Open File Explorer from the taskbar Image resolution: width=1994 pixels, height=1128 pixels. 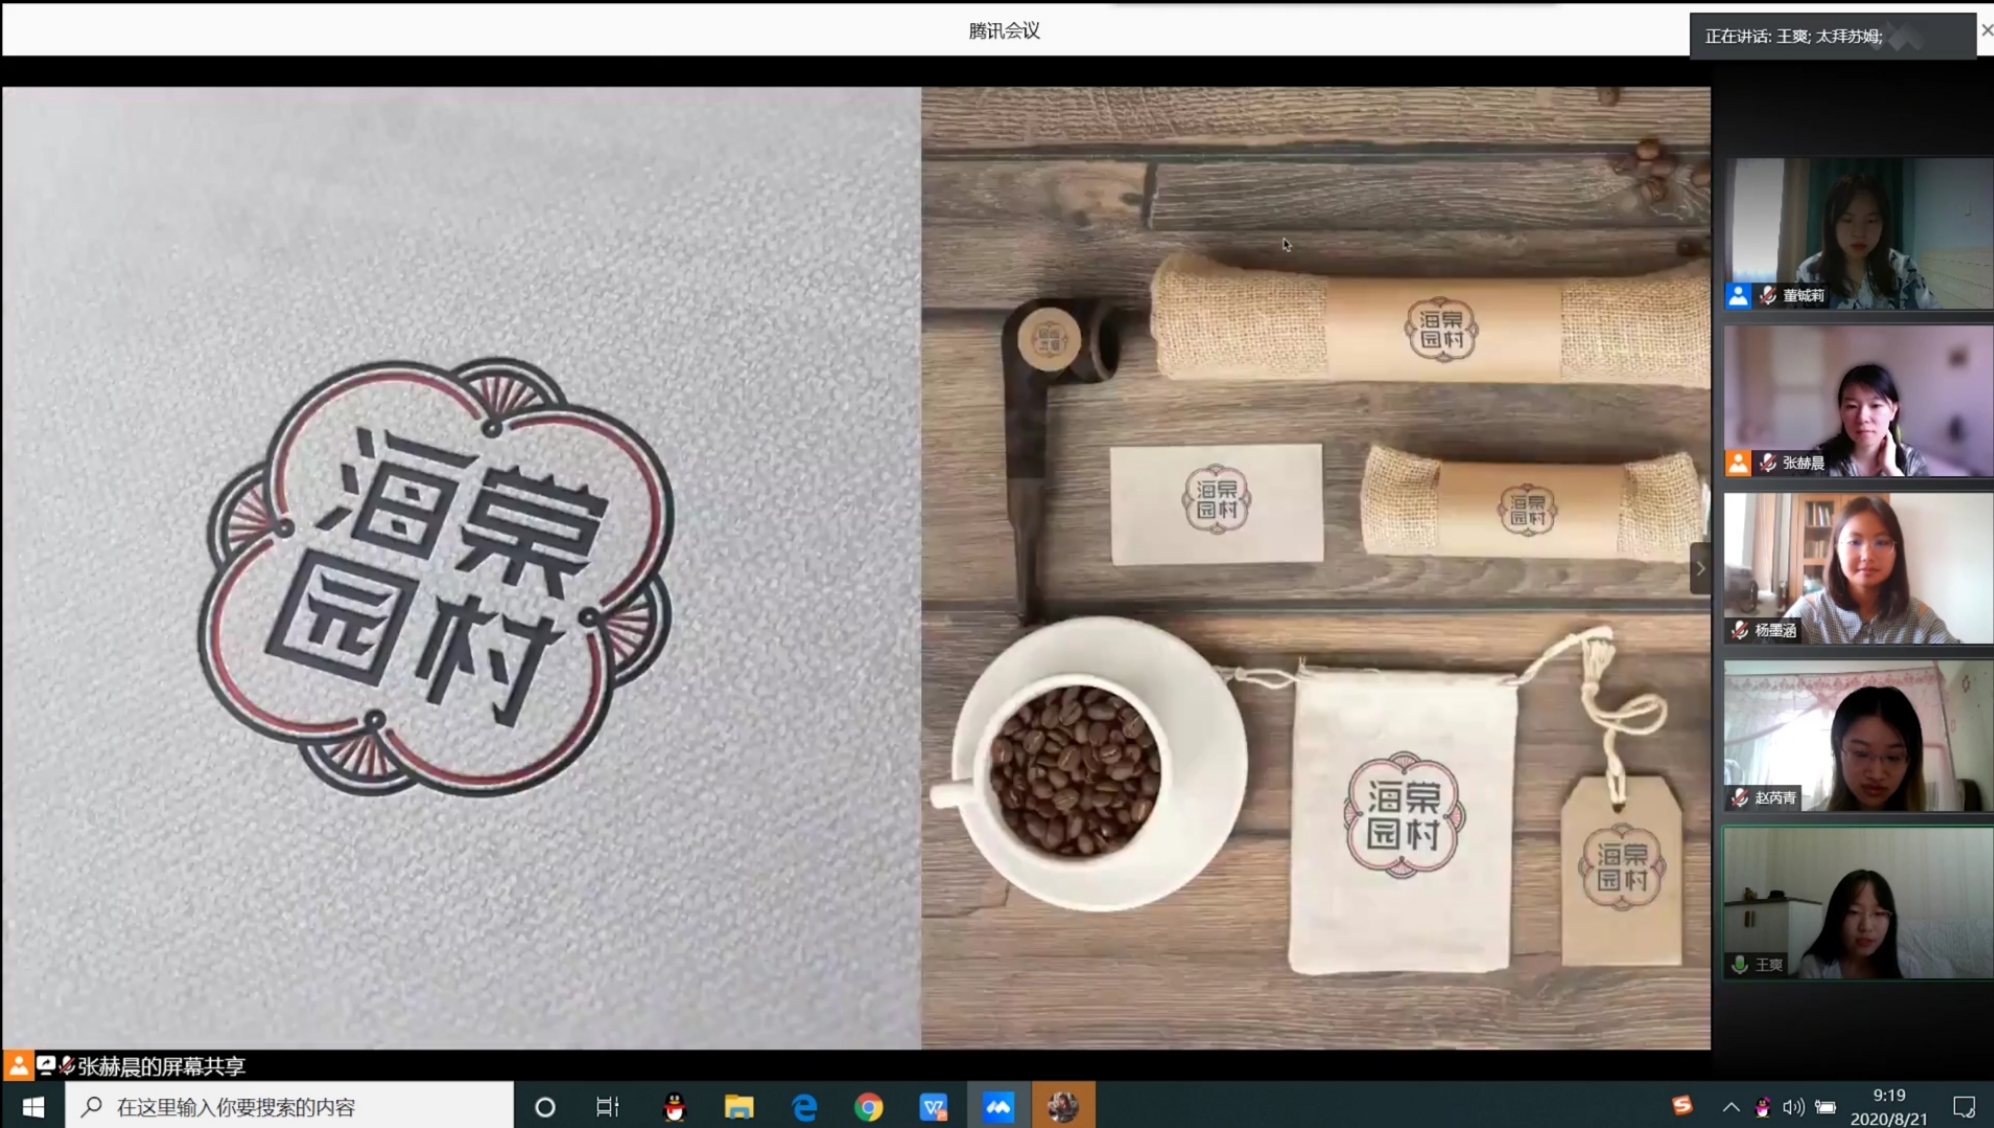(x=739, y=1106)
